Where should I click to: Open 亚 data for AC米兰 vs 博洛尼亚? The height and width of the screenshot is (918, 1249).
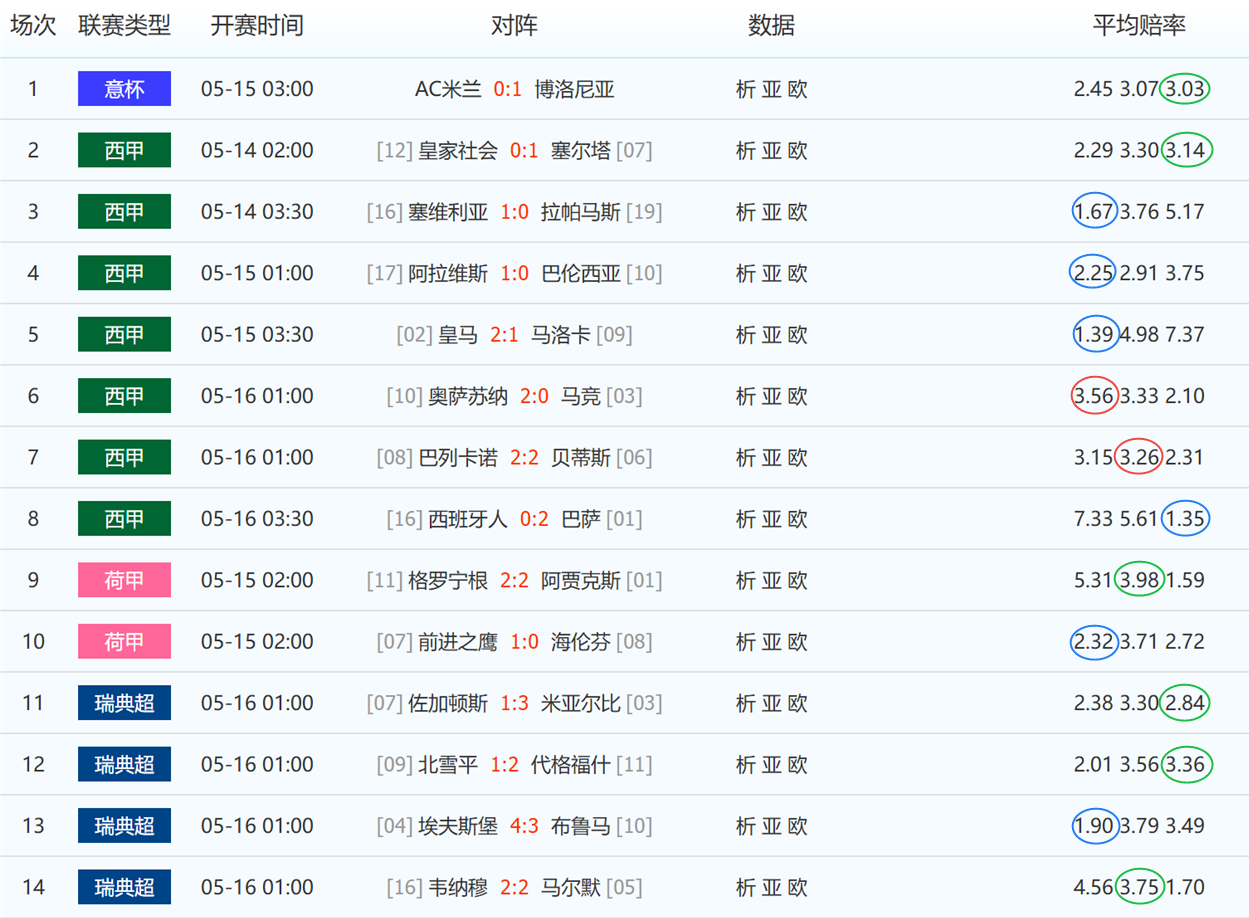pos(771,89)
